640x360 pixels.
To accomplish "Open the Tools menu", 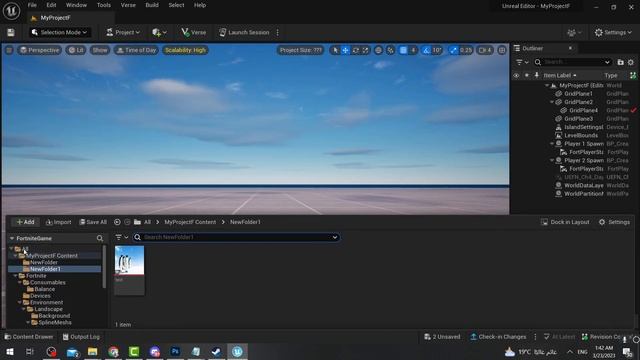I will [104, 5].
